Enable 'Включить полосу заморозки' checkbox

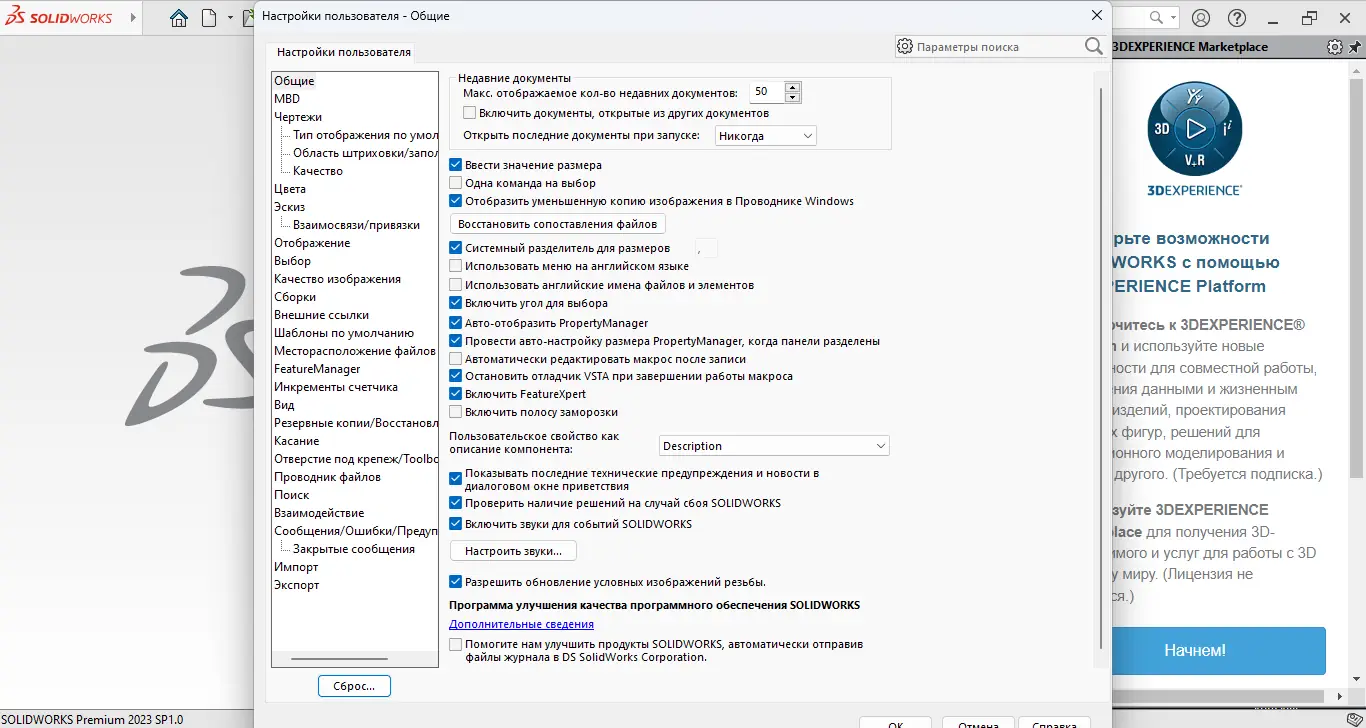pyautogui.click(x=456, y=412)
